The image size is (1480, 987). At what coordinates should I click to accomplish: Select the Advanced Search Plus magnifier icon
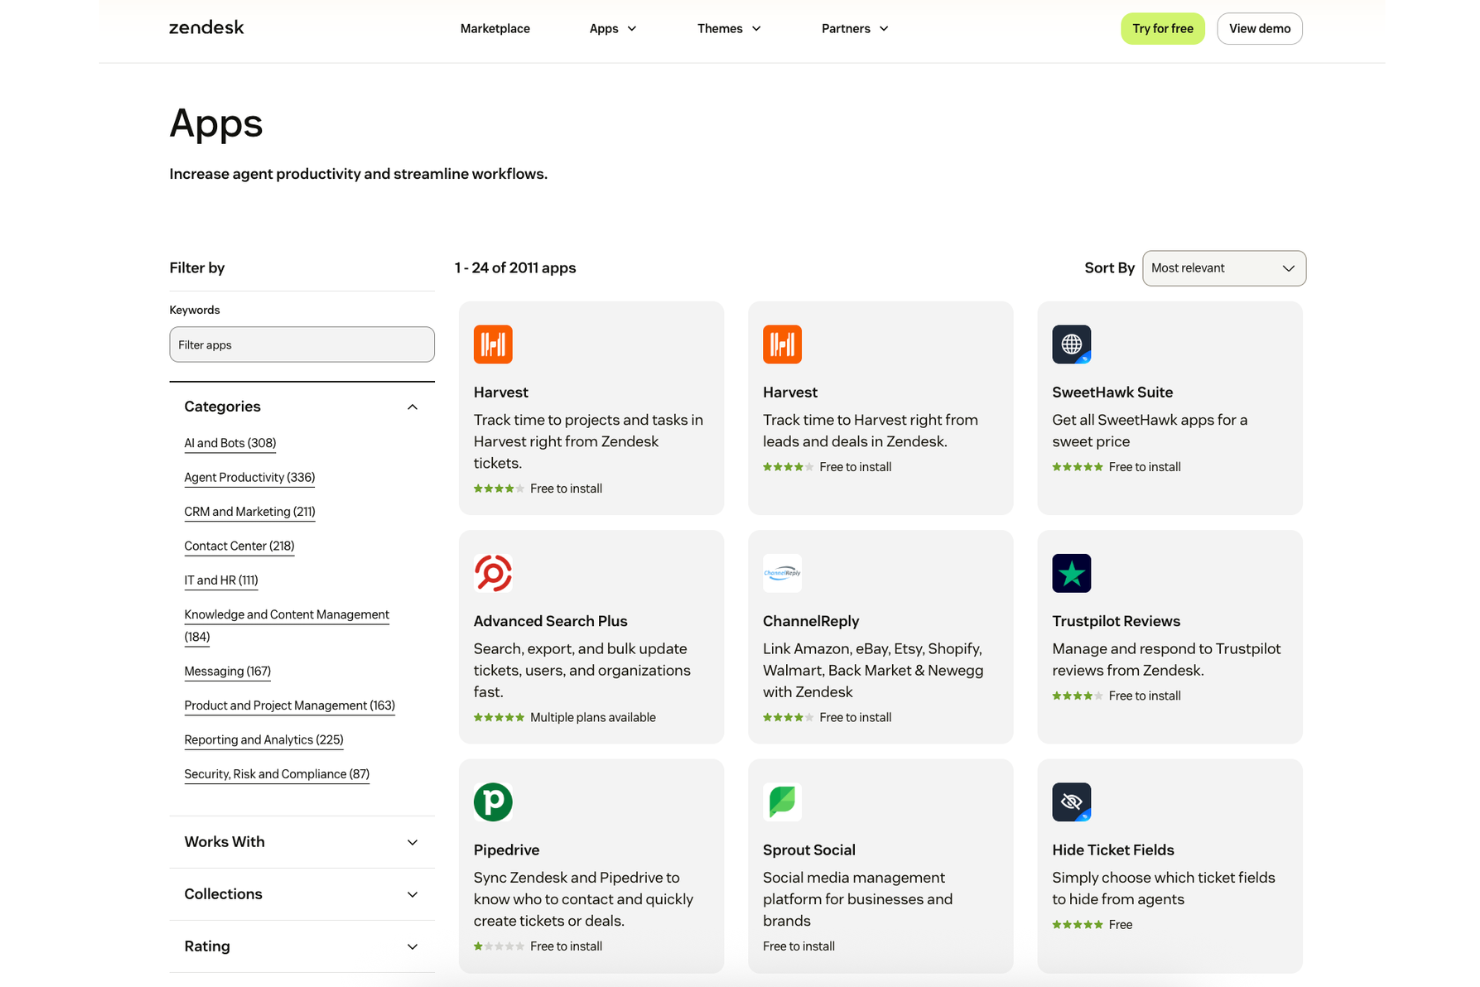point(493,573)
